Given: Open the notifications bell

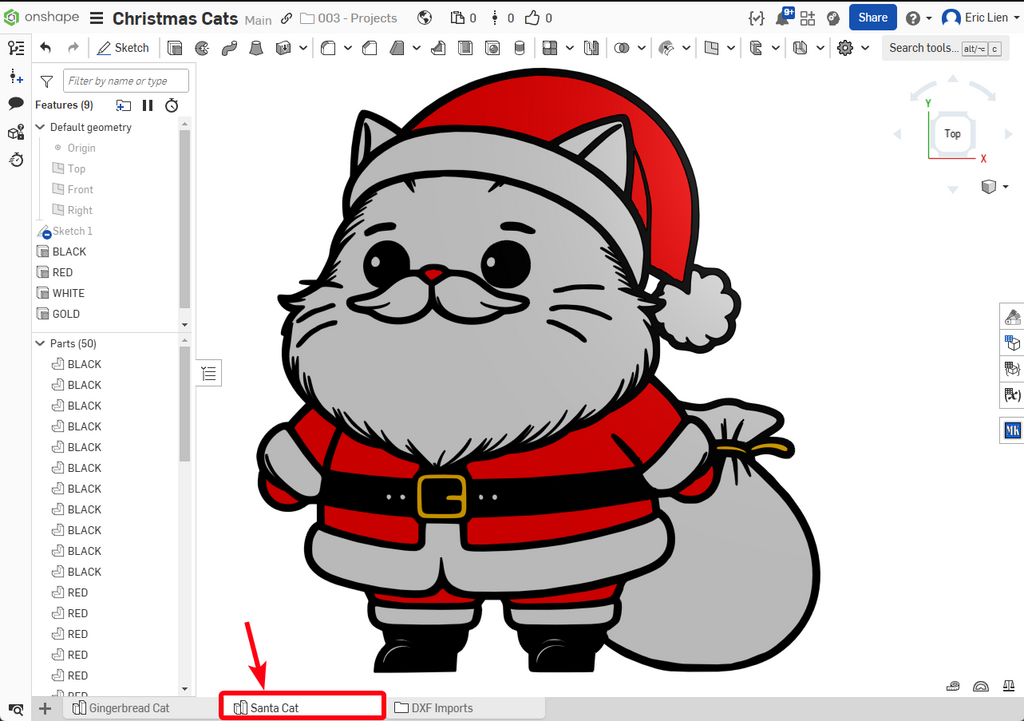Looking at the screenshot, I should coord(783,18).
